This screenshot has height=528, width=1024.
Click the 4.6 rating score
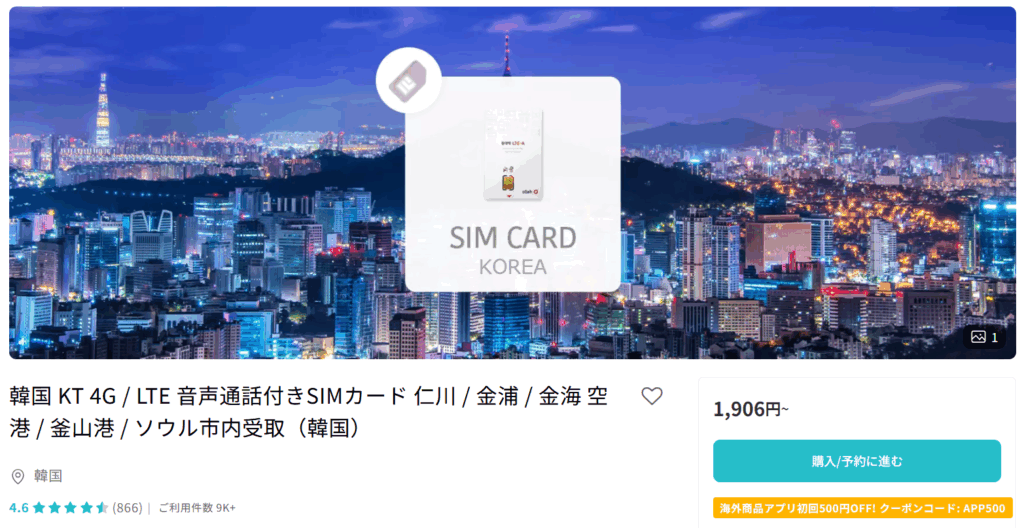19,508
